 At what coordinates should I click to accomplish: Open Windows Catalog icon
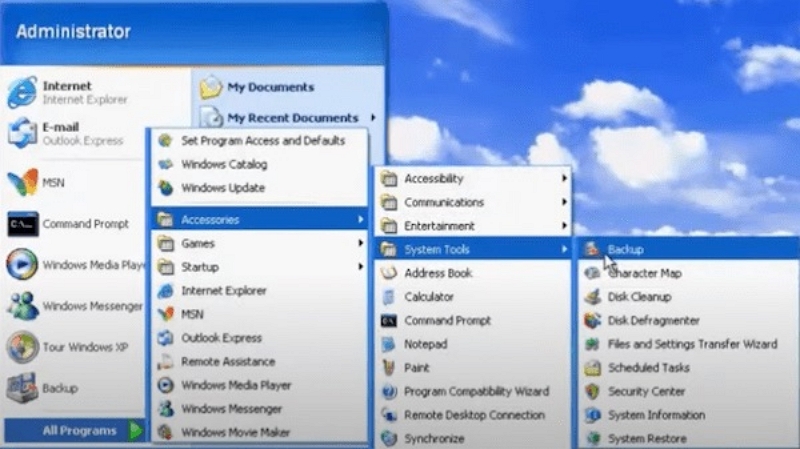tap(165, 164)
